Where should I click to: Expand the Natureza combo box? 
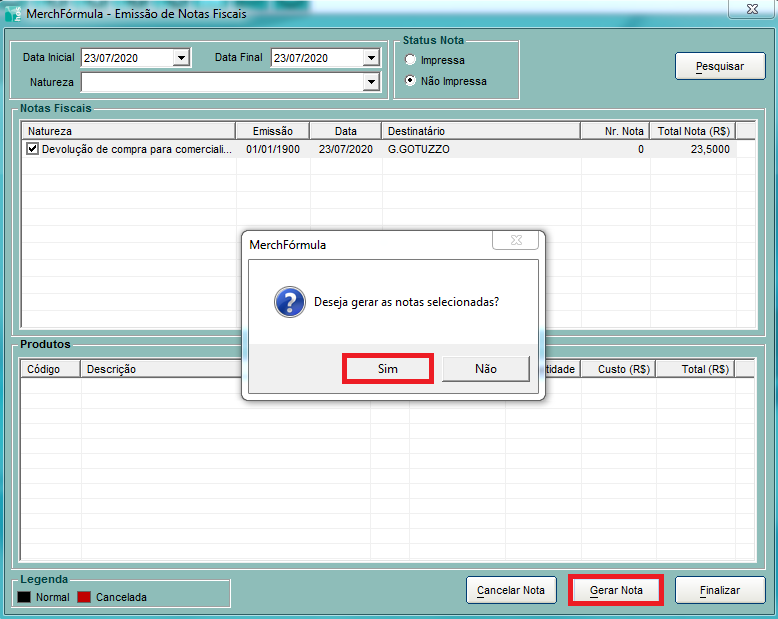(x=370, y=82)
